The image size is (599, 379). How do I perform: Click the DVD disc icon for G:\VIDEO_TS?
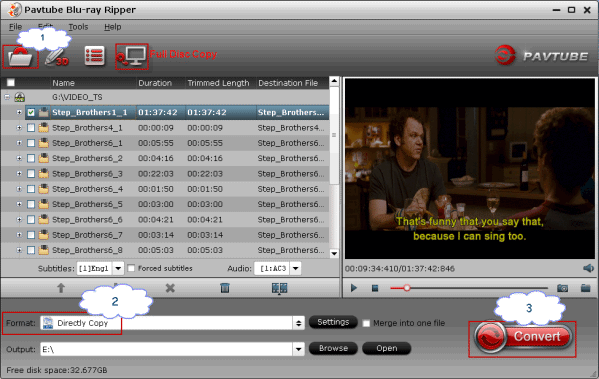pos(19,97)
